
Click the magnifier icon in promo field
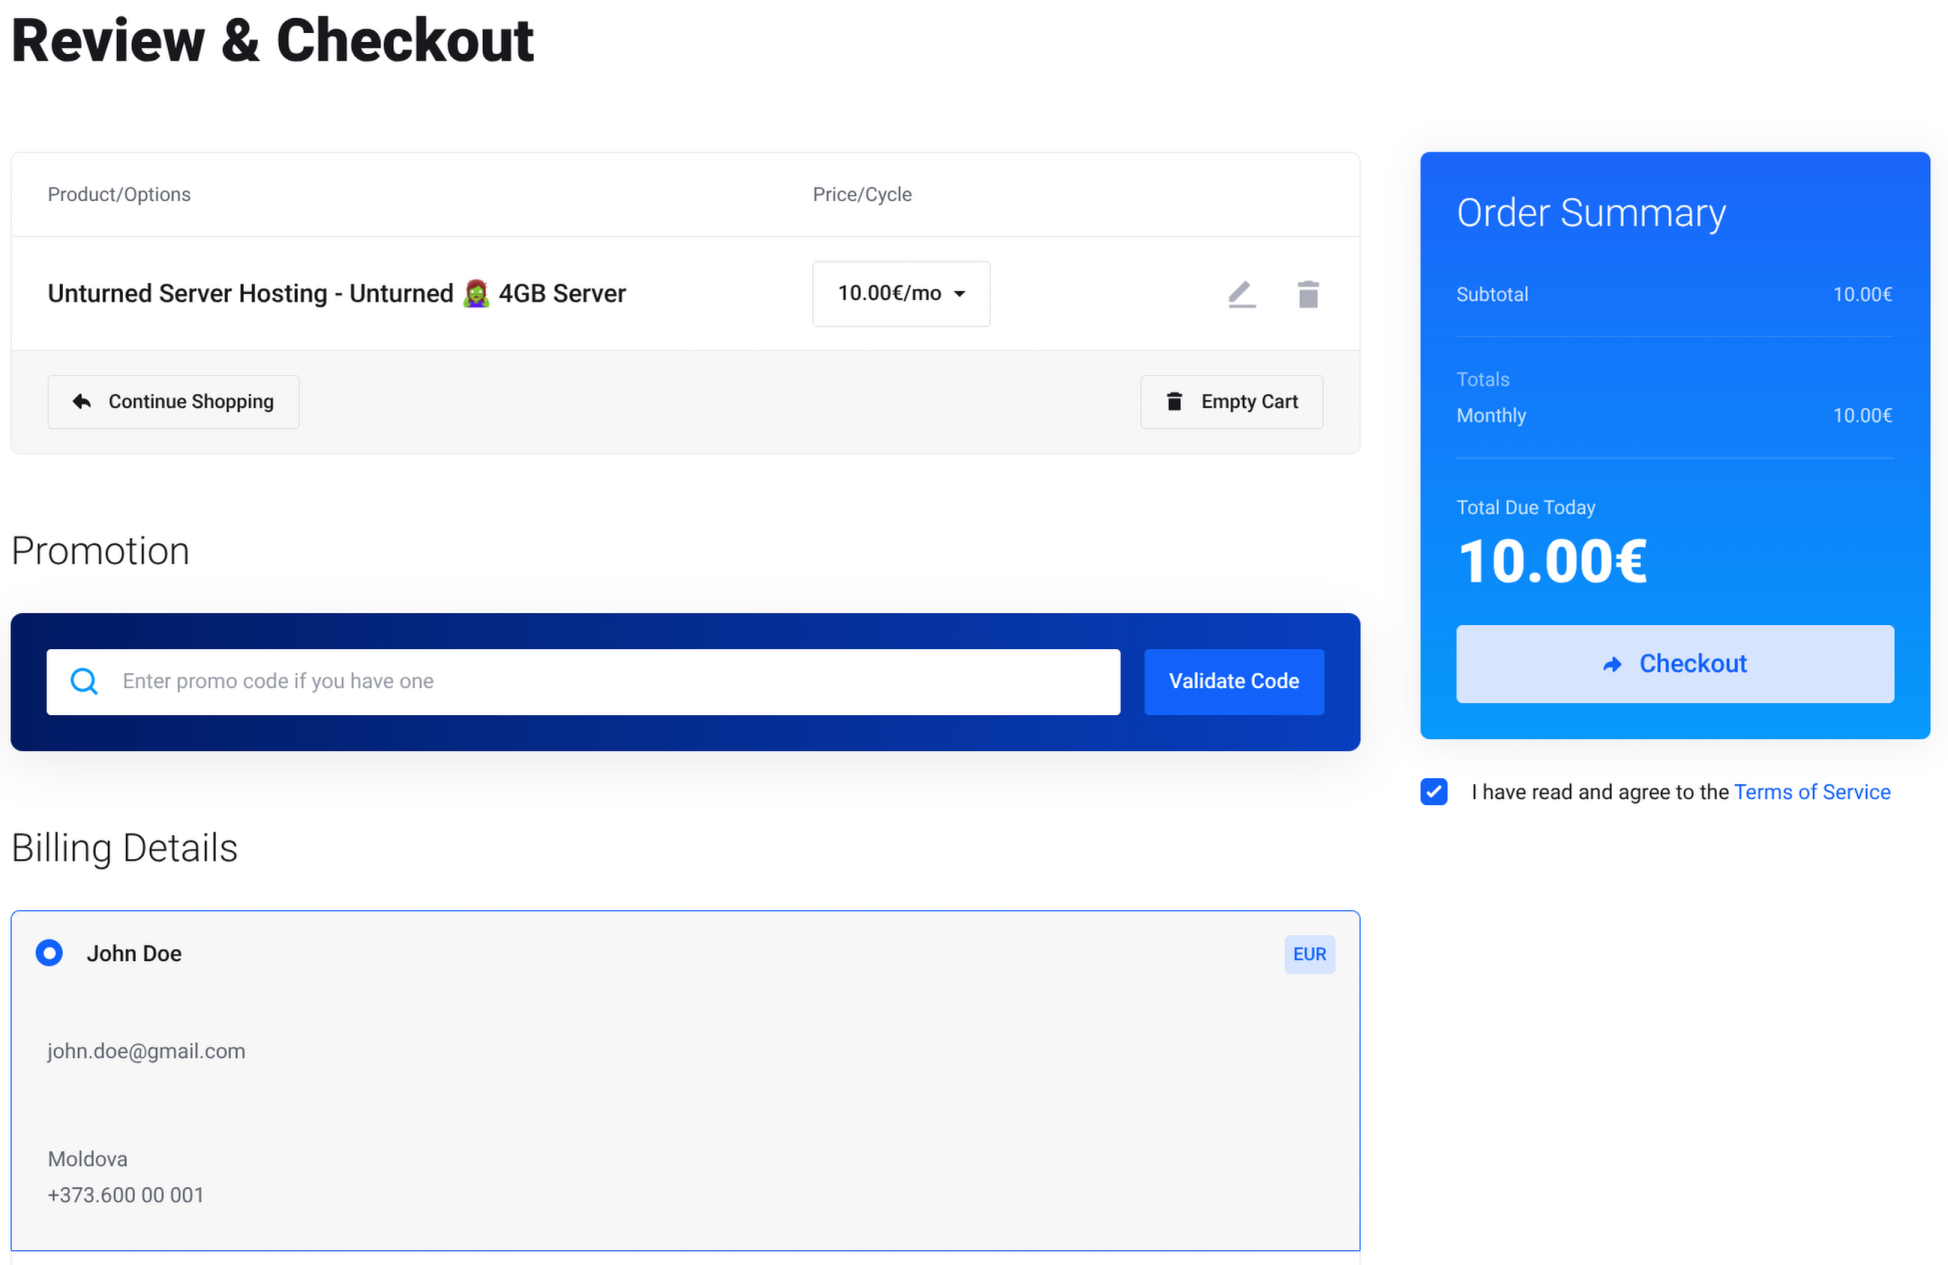85,681
